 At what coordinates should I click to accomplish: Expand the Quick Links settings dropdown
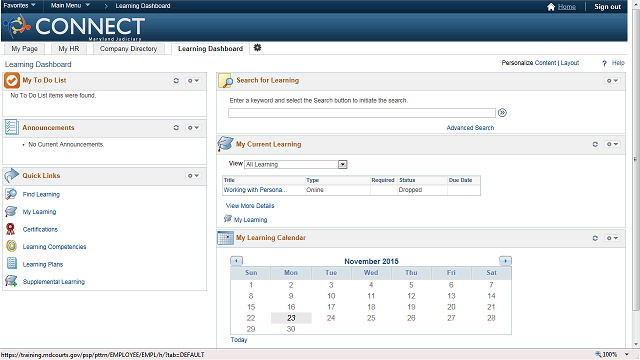tap(193, 176)
